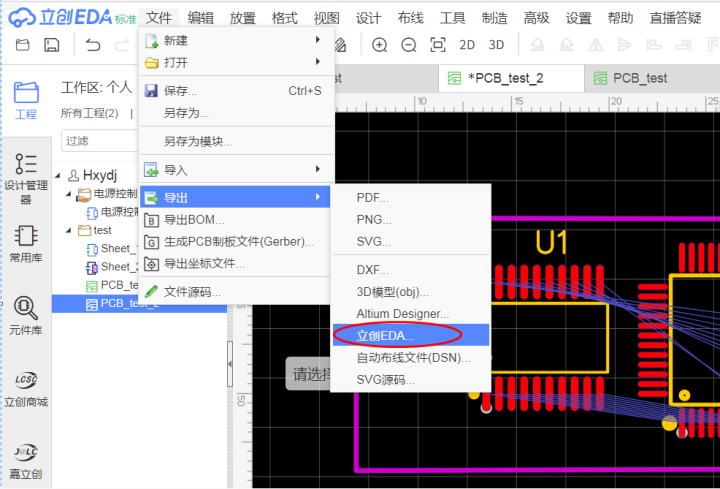Screen dimensions: 720x489
Task: Click the zoom out magnifier icon
Action: point(408,45)
